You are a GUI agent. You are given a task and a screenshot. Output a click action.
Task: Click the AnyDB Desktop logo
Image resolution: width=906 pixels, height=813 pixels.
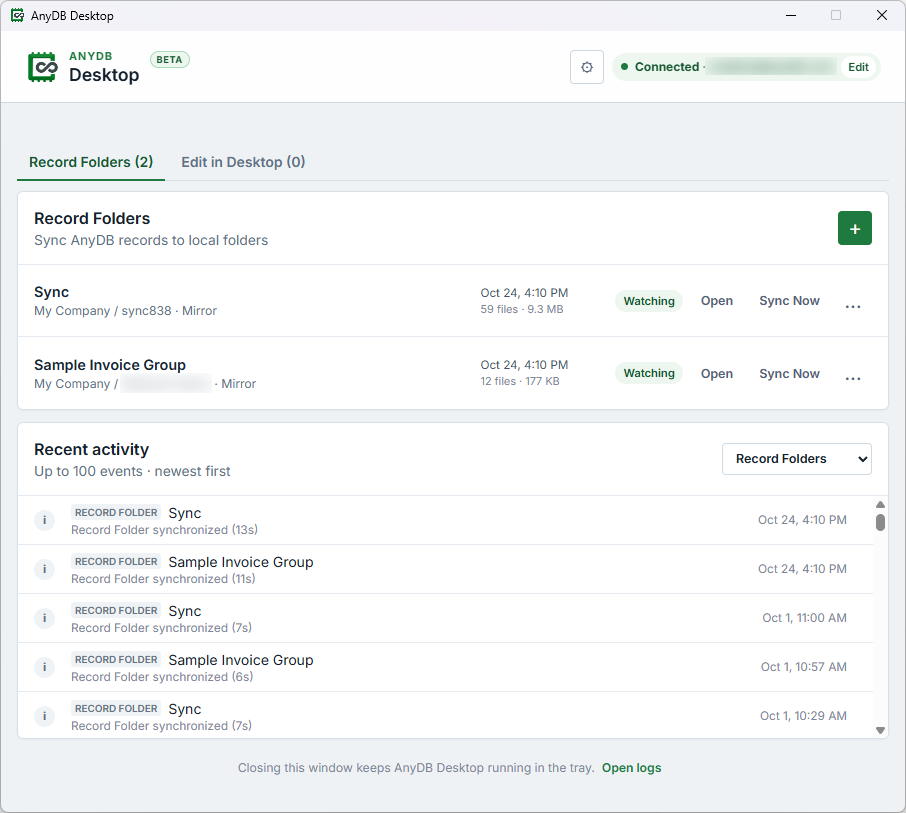click(42, 68)
